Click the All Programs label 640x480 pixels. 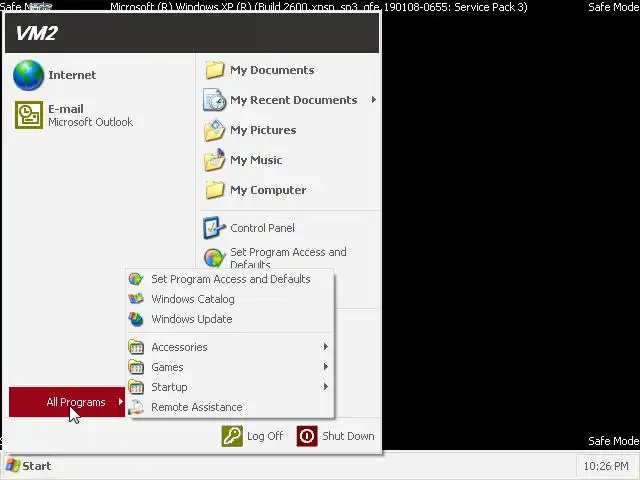(76, 402)
